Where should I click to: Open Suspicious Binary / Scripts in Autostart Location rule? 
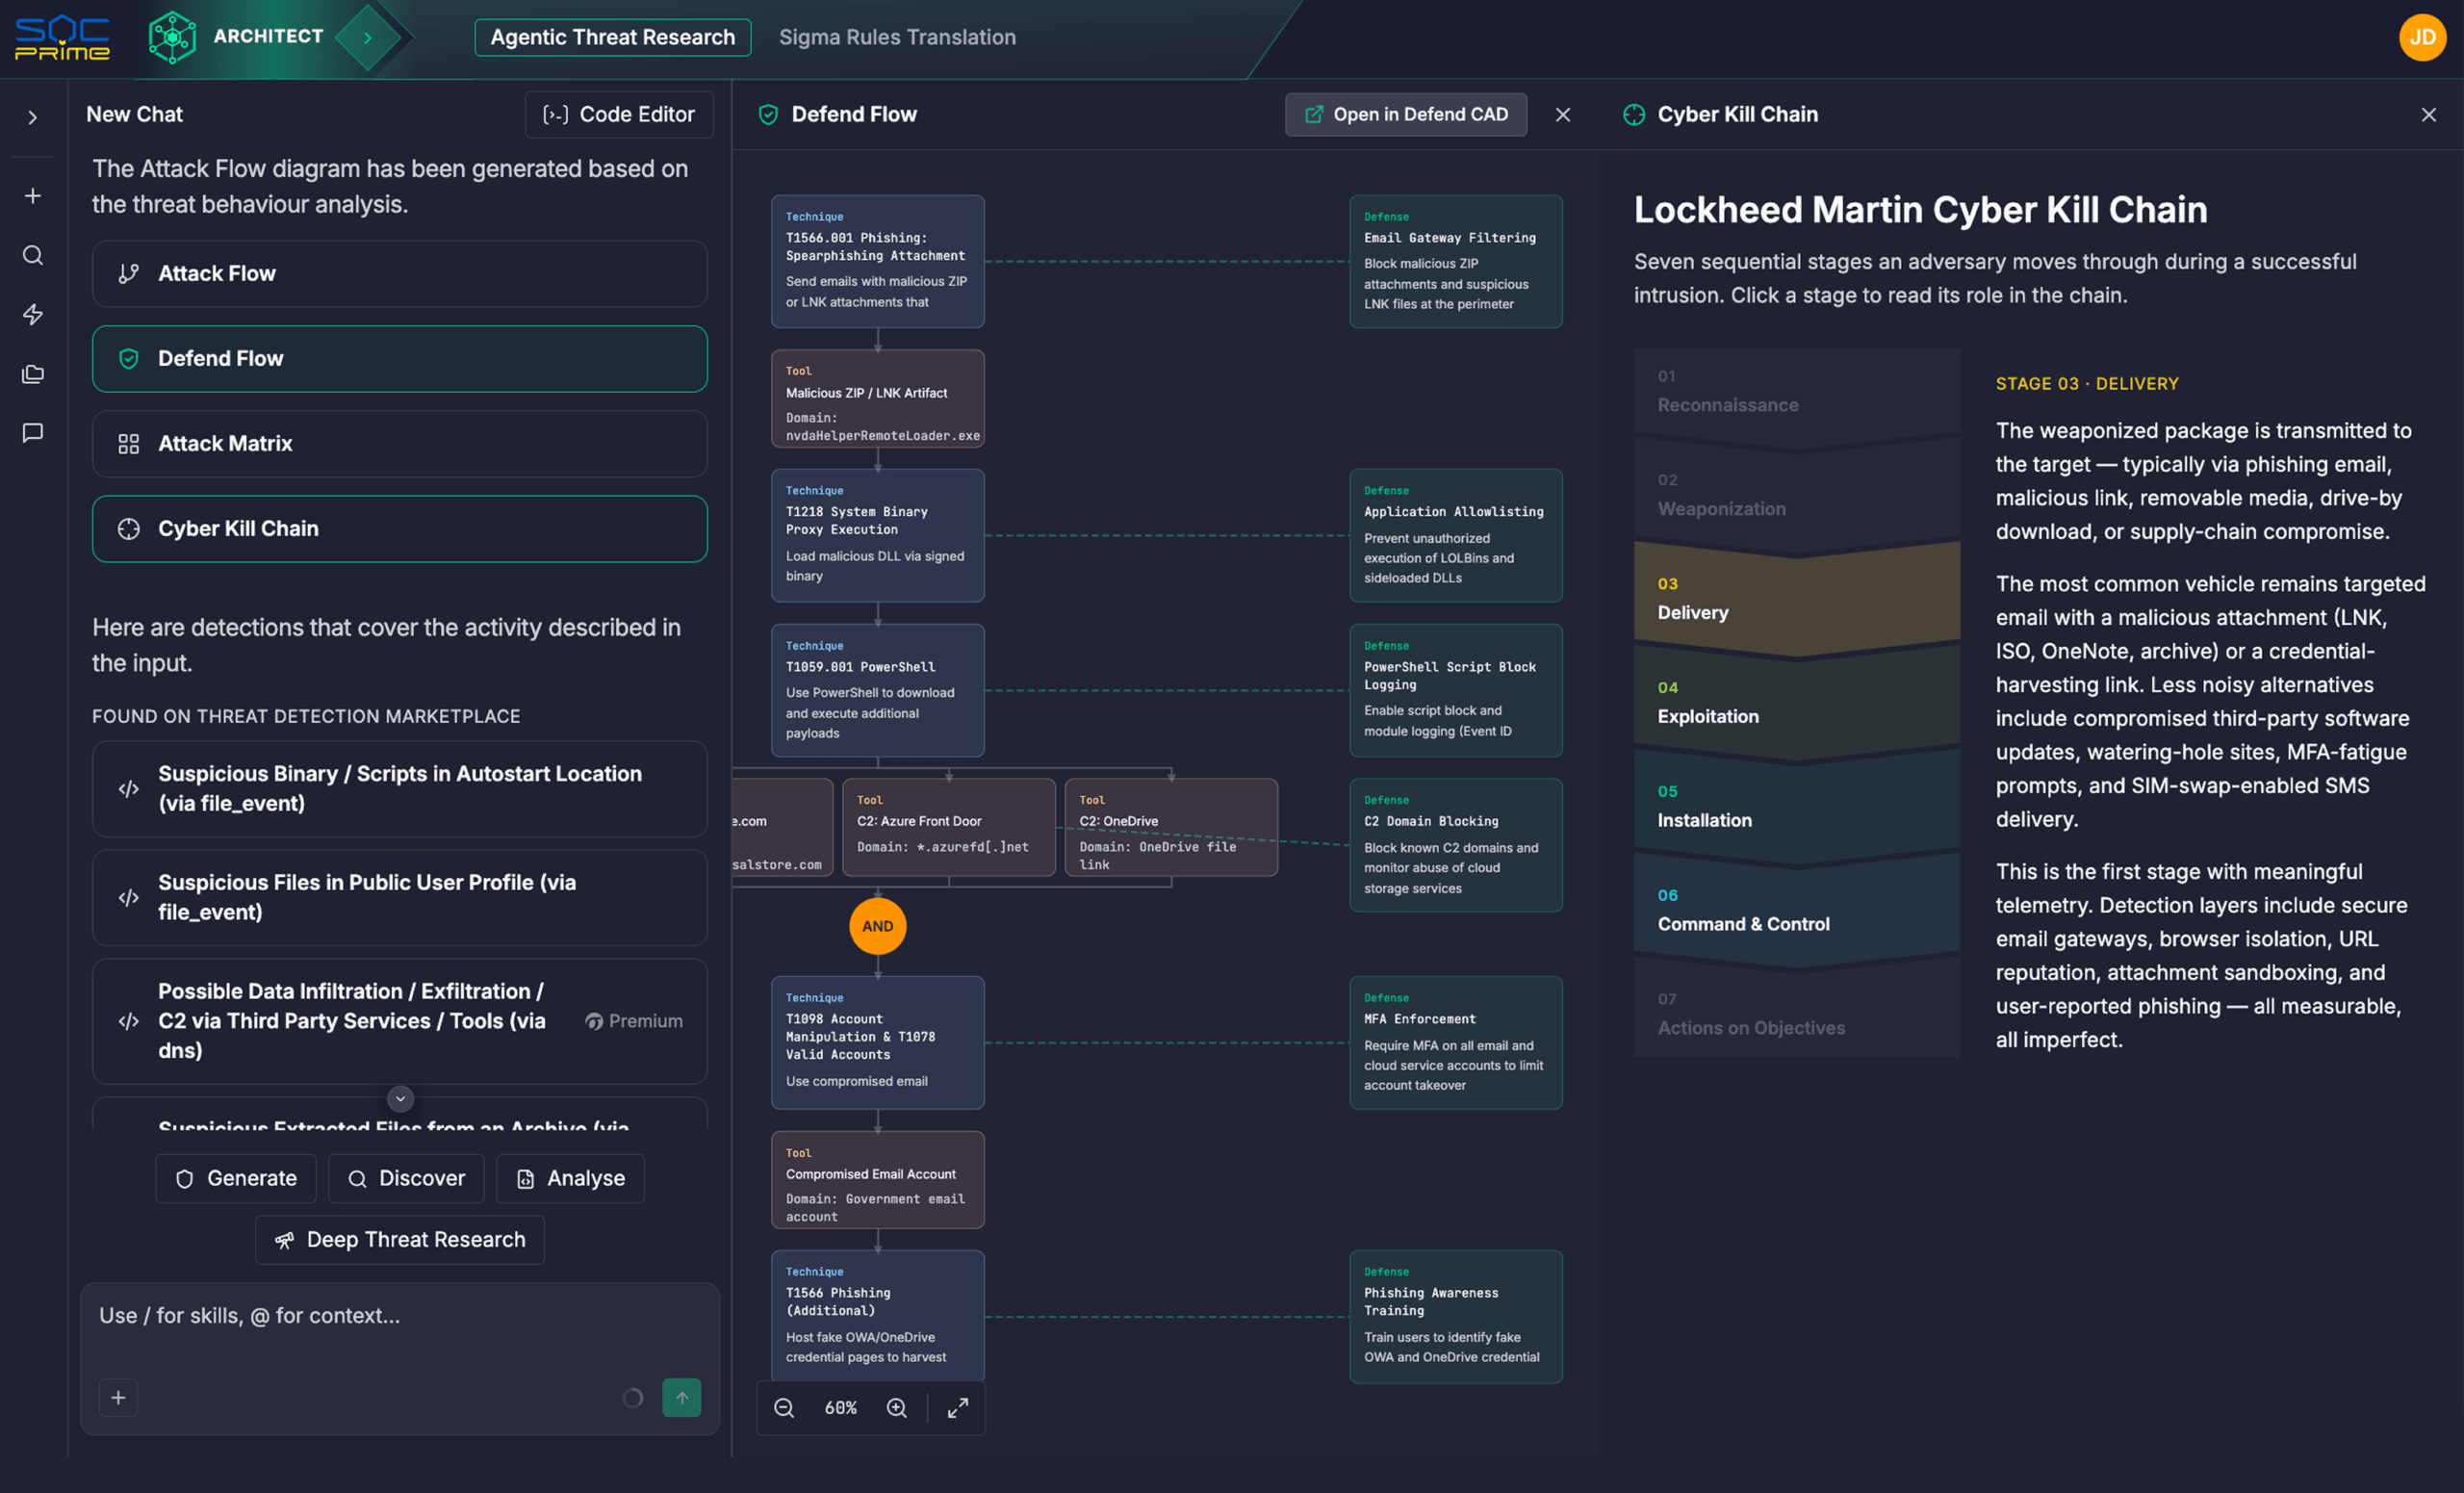pyautogui.click(x=399, y=789)
